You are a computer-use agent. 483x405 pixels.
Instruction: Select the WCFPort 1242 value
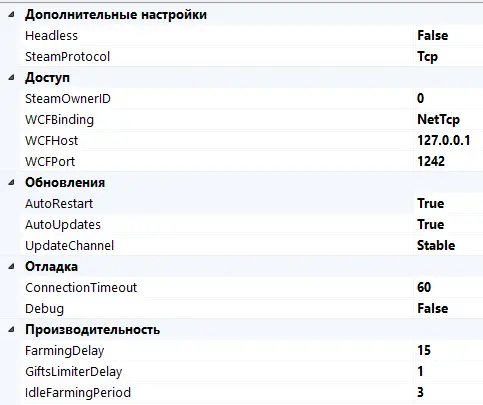pyautogui.click(x=448, y=161)
